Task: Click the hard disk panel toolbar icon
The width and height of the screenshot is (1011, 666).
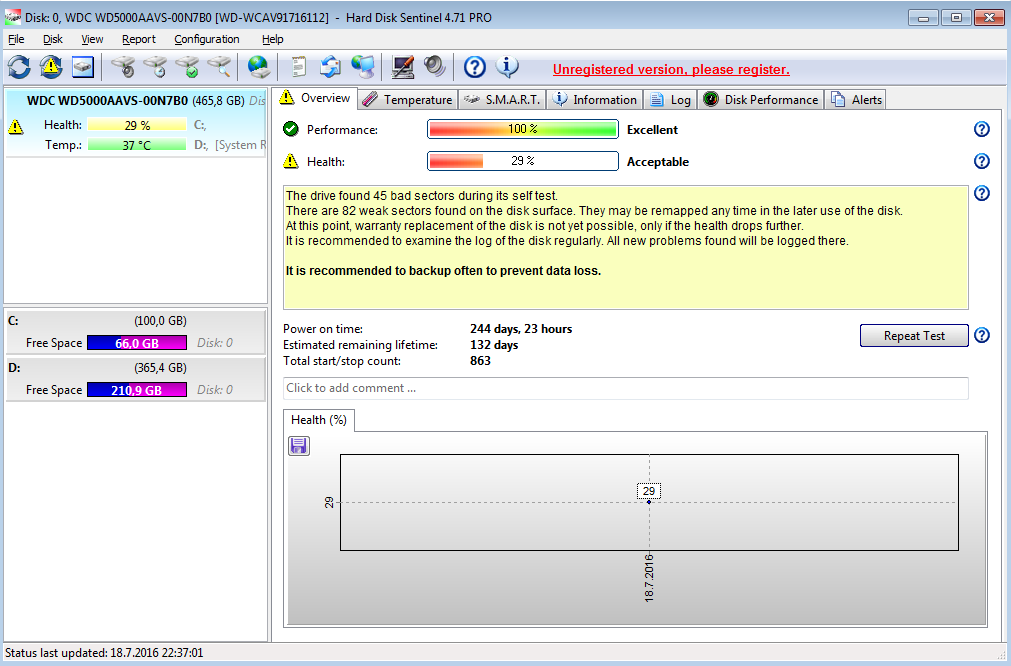Action: coord(83,66)
